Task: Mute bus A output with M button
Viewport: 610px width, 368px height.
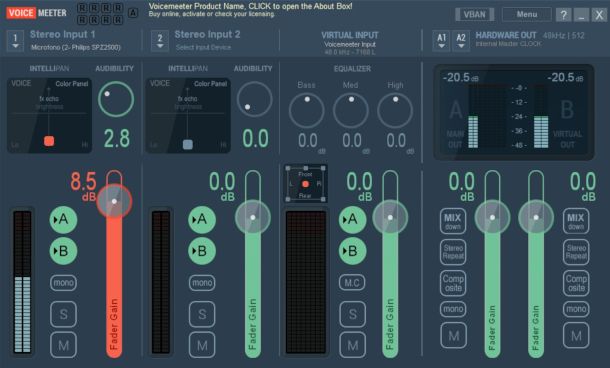Action: [x=453, y=335]
